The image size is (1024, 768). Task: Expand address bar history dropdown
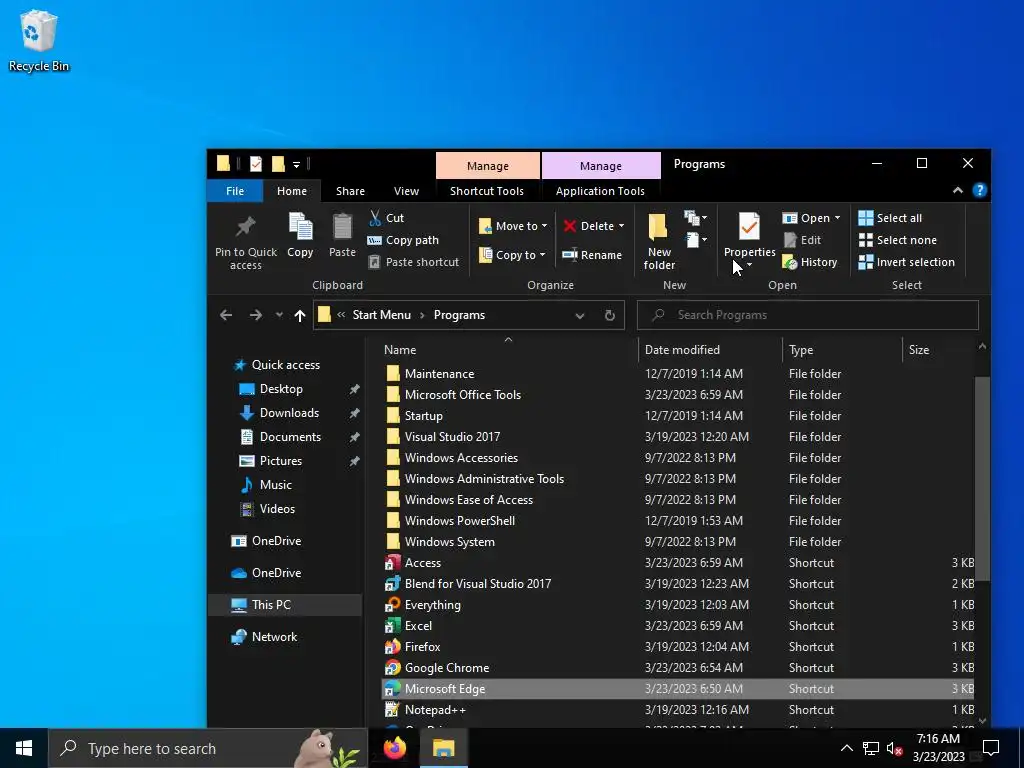579,315
